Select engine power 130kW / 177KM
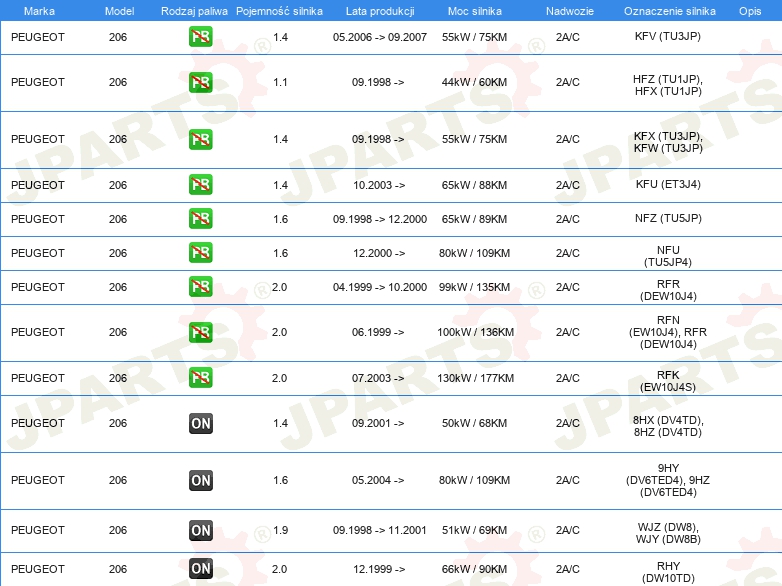This screenshot has height=586, width=782. [x=475, y=378]
